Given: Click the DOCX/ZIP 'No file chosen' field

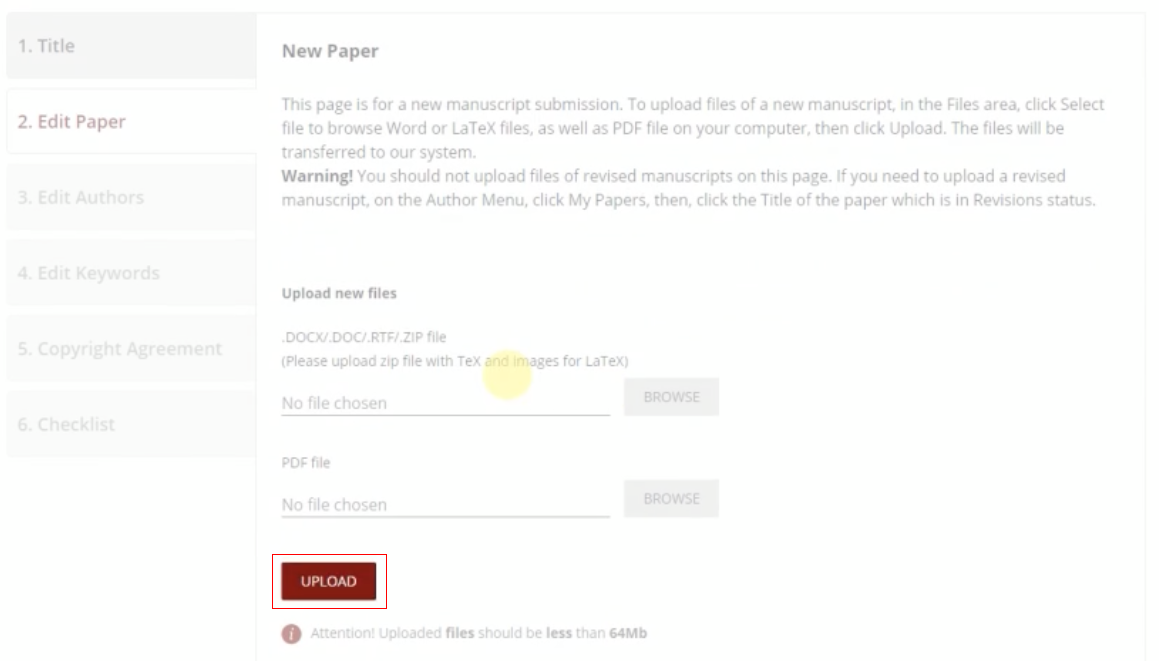Looking at the screenshot, I should [446, 403].
